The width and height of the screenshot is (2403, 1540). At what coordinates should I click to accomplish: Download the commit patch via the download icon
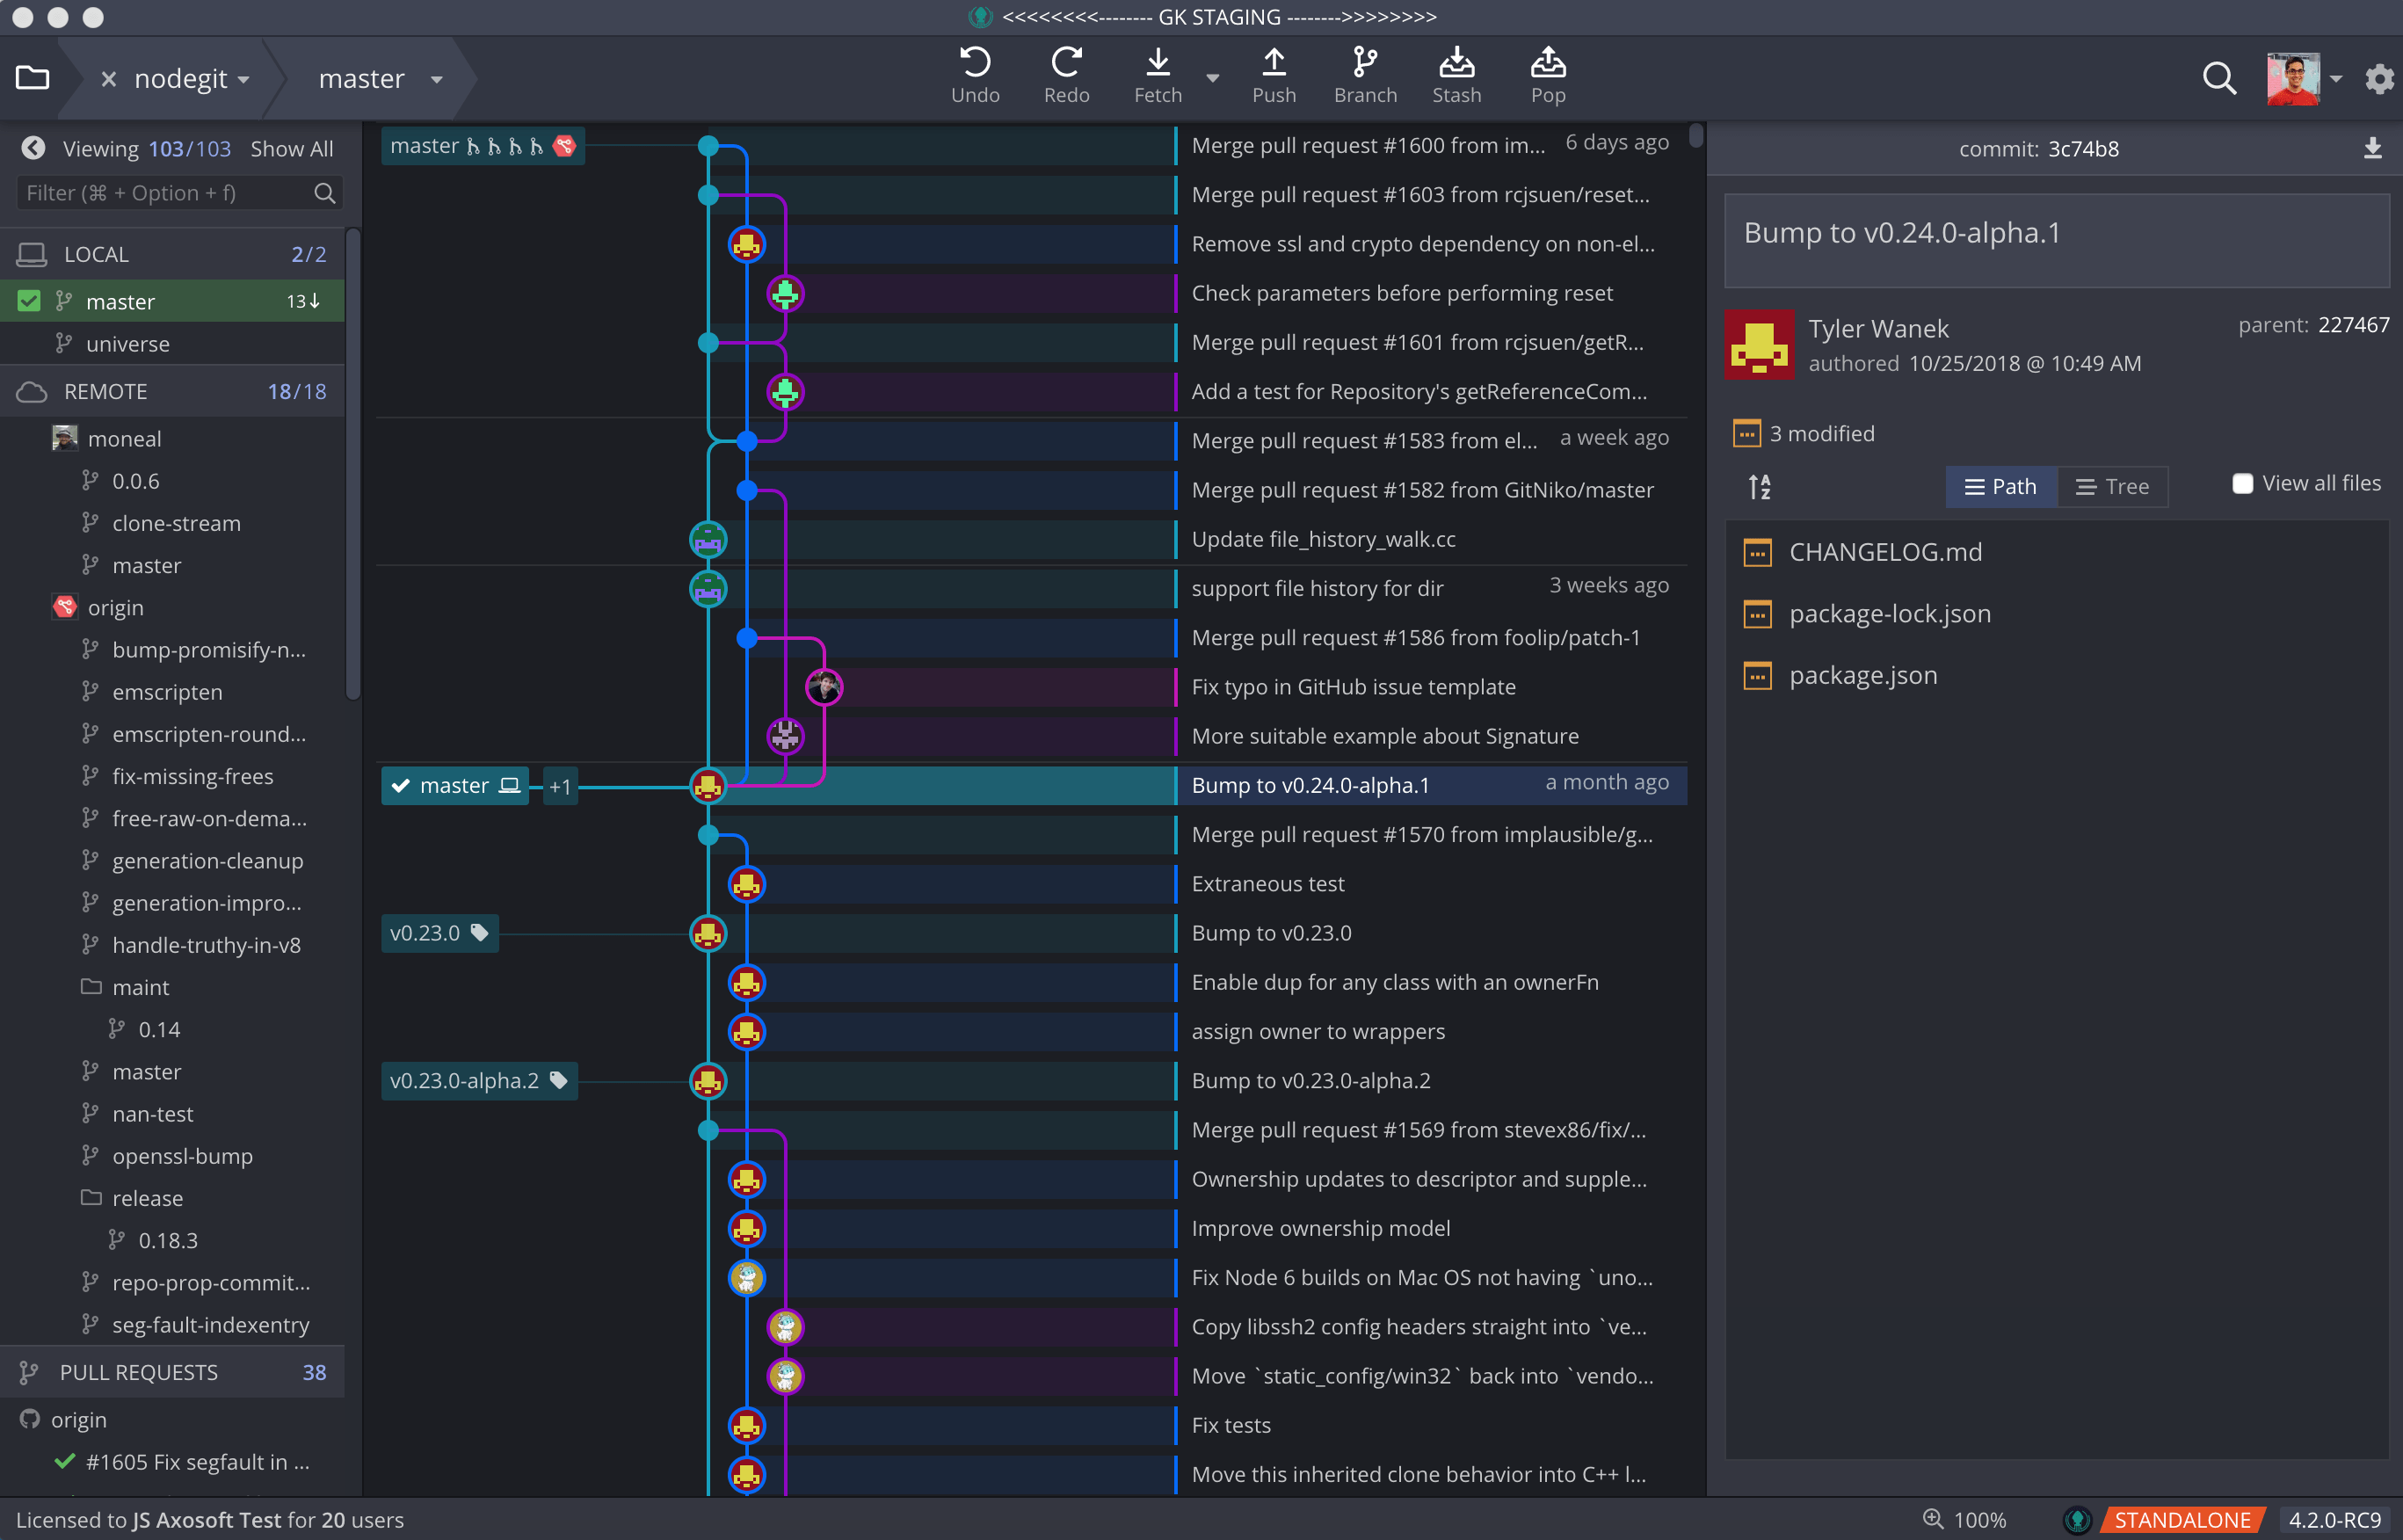[x=2372, y=148]
